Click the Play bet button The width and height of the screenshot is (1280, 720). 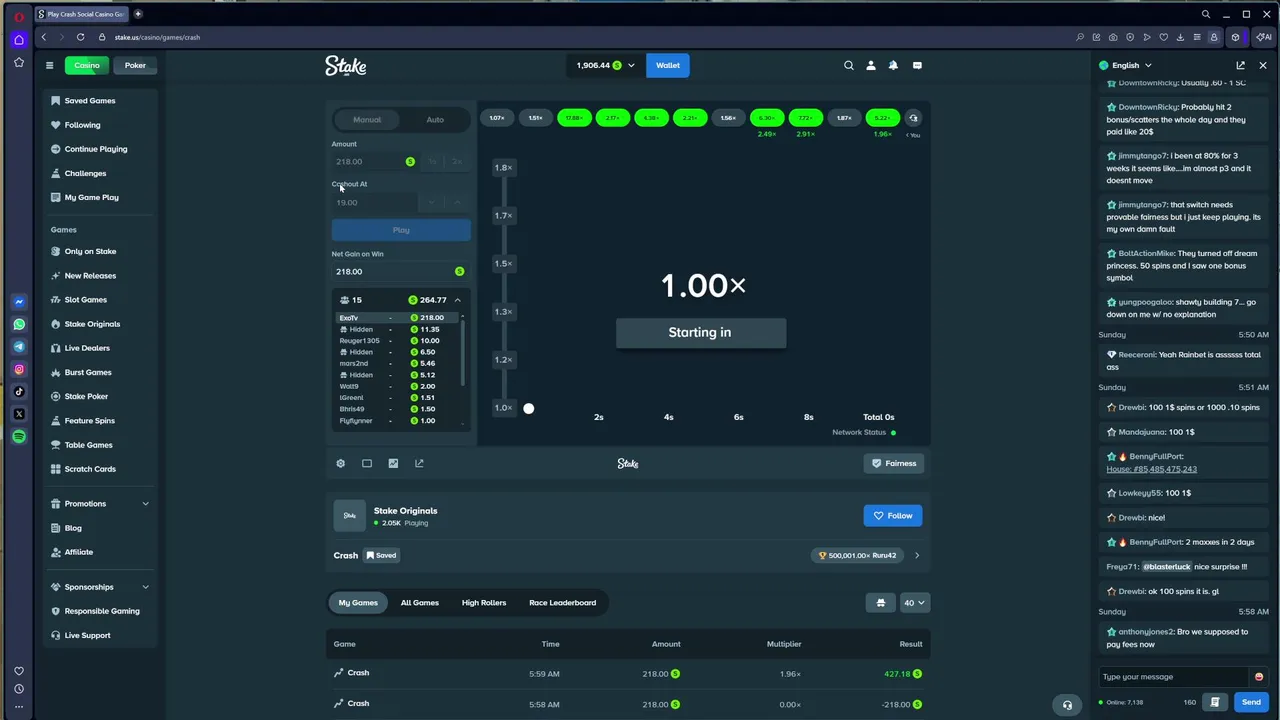point(401,230)
